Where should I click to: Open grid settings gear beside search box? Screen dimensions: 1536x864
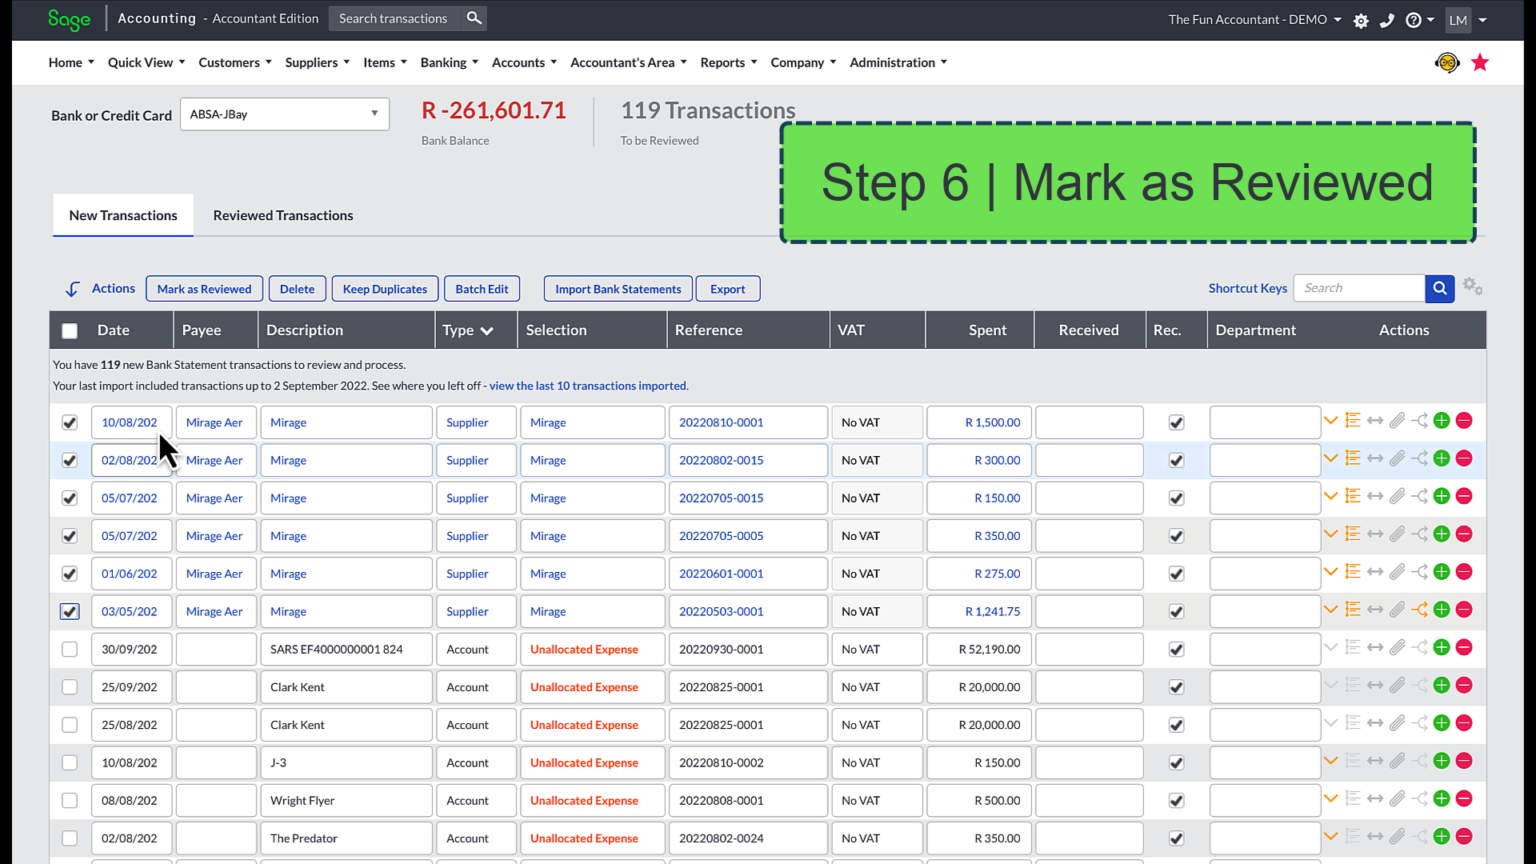click(1472, 287)
